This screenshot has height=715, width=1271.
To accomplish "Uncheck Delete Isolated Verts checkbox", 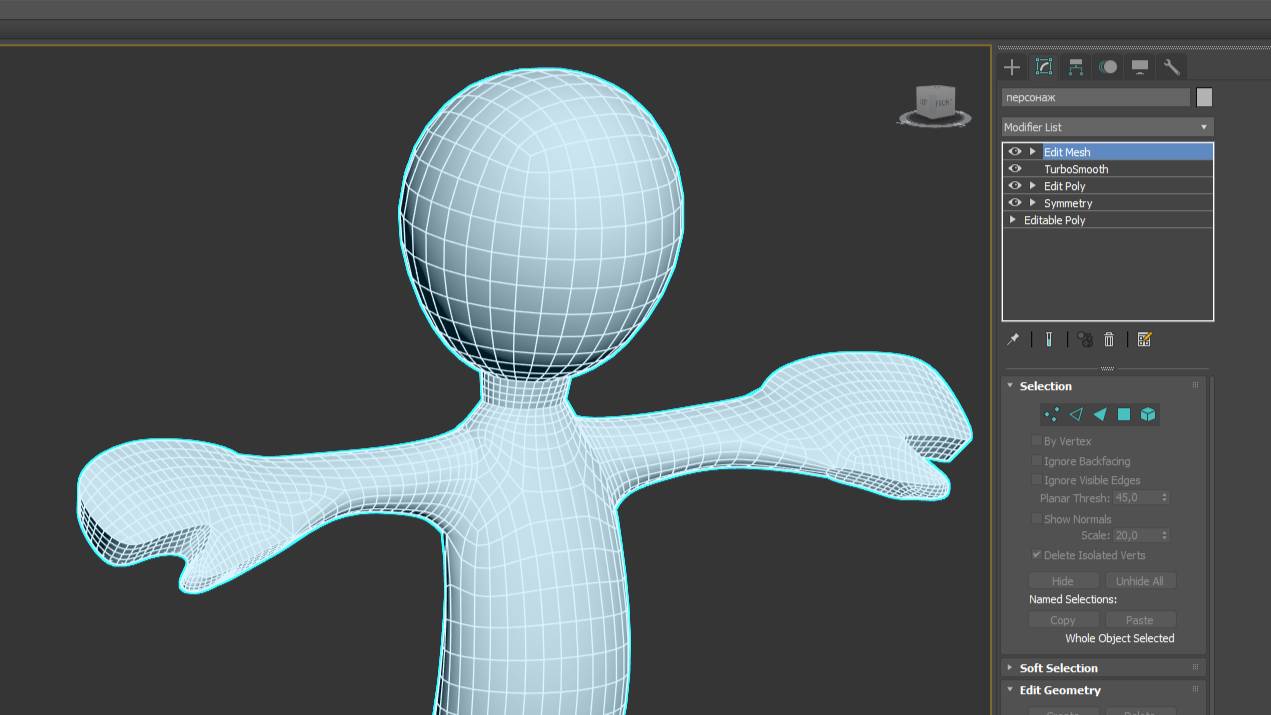I will coord(1037,554).
